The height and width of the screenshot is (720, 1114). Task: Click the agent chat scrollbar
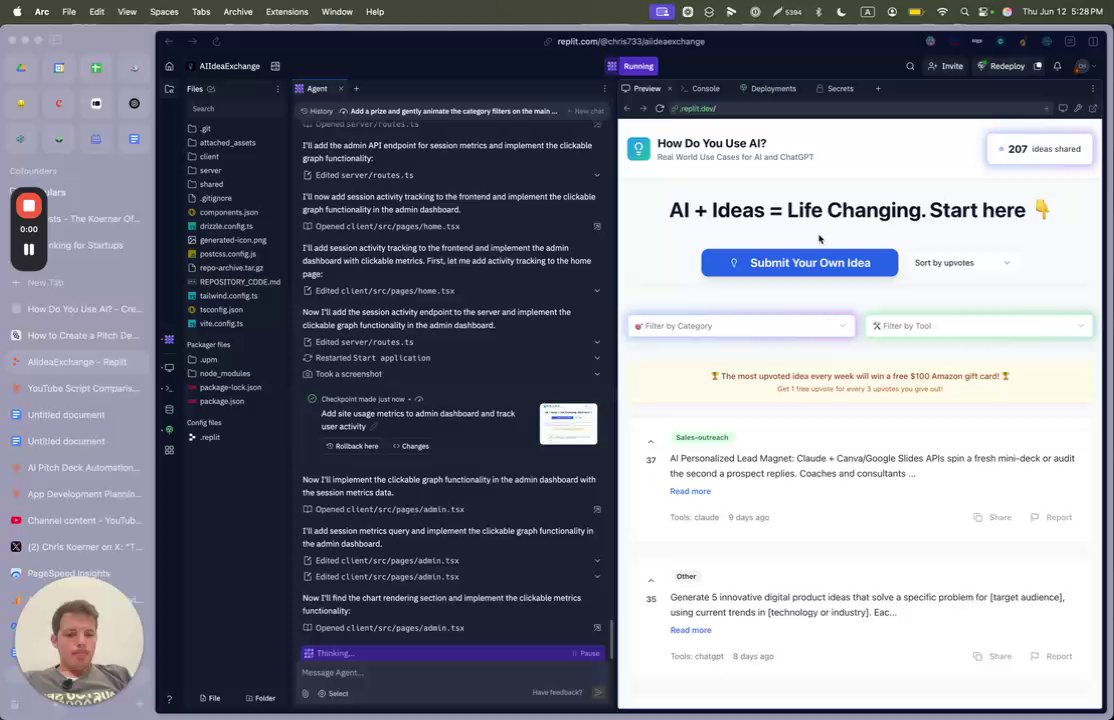[611, 638]
